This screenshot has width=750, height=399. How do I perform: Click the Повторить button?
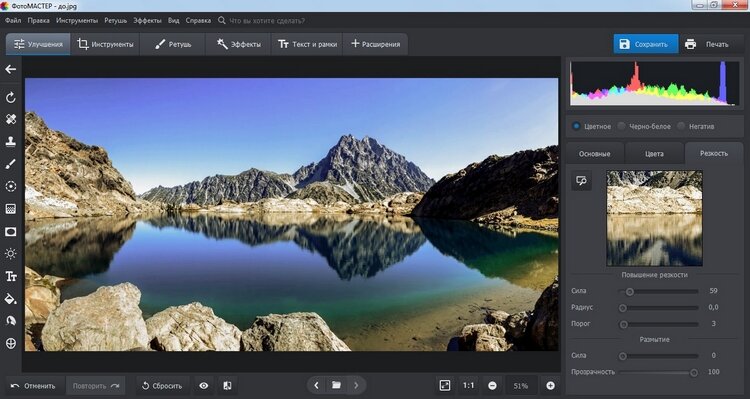tap(96, 386)
